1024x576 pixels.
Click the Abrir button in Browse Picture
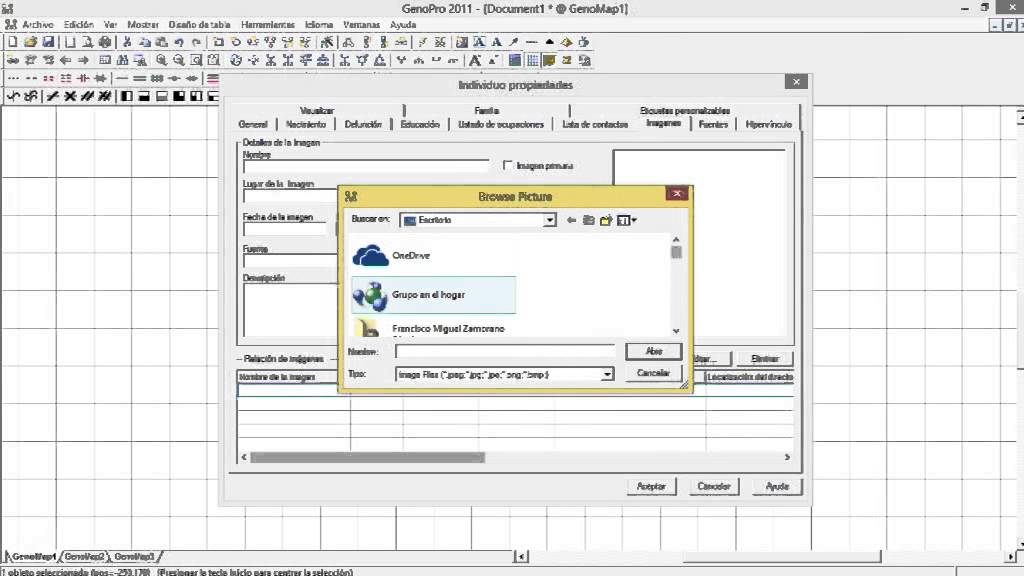[x=654, y=351]
